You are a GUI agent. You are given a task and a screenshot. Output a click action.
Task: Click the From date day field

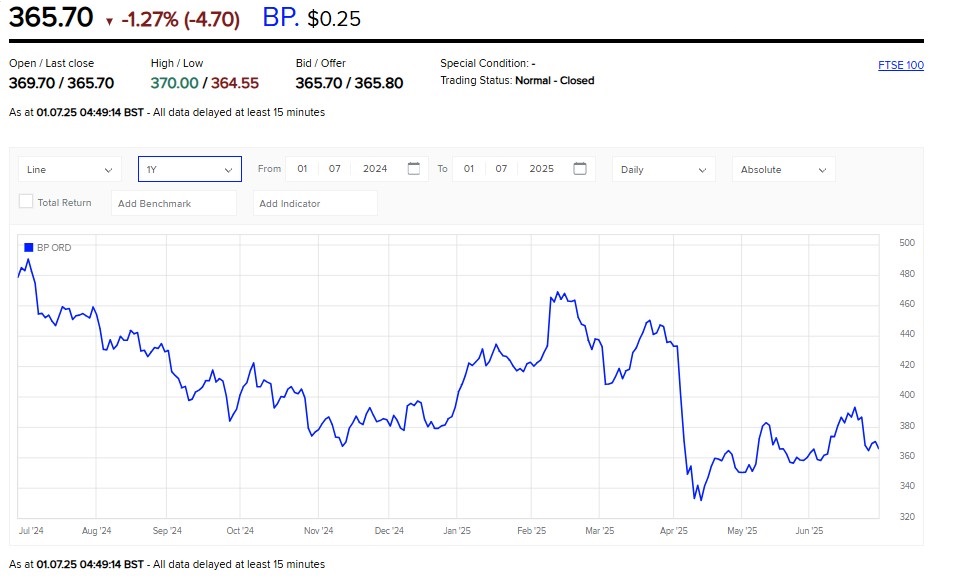[x=302, y=169]
